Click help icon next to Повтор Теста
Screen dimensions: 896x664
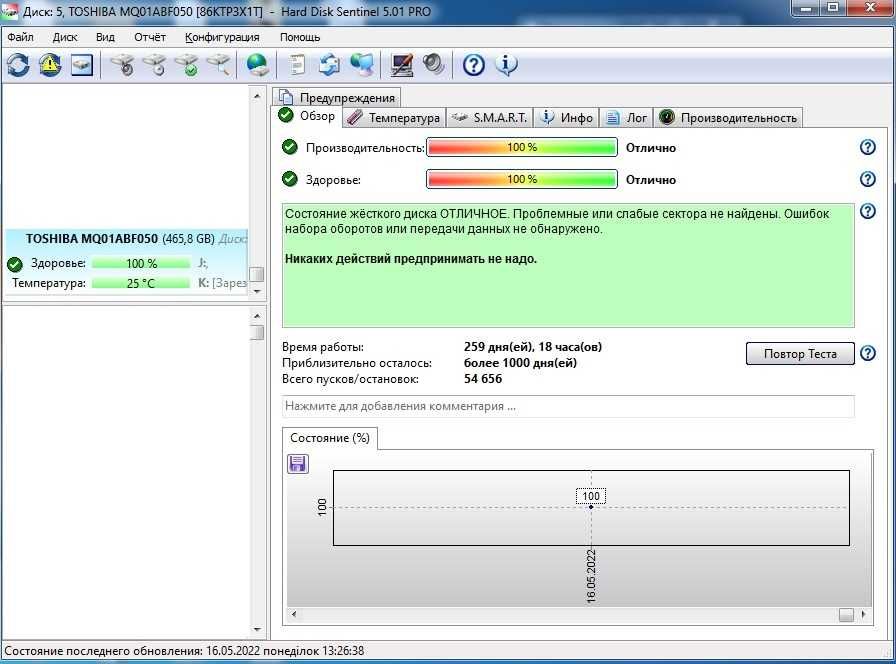[x=867, y=353]
